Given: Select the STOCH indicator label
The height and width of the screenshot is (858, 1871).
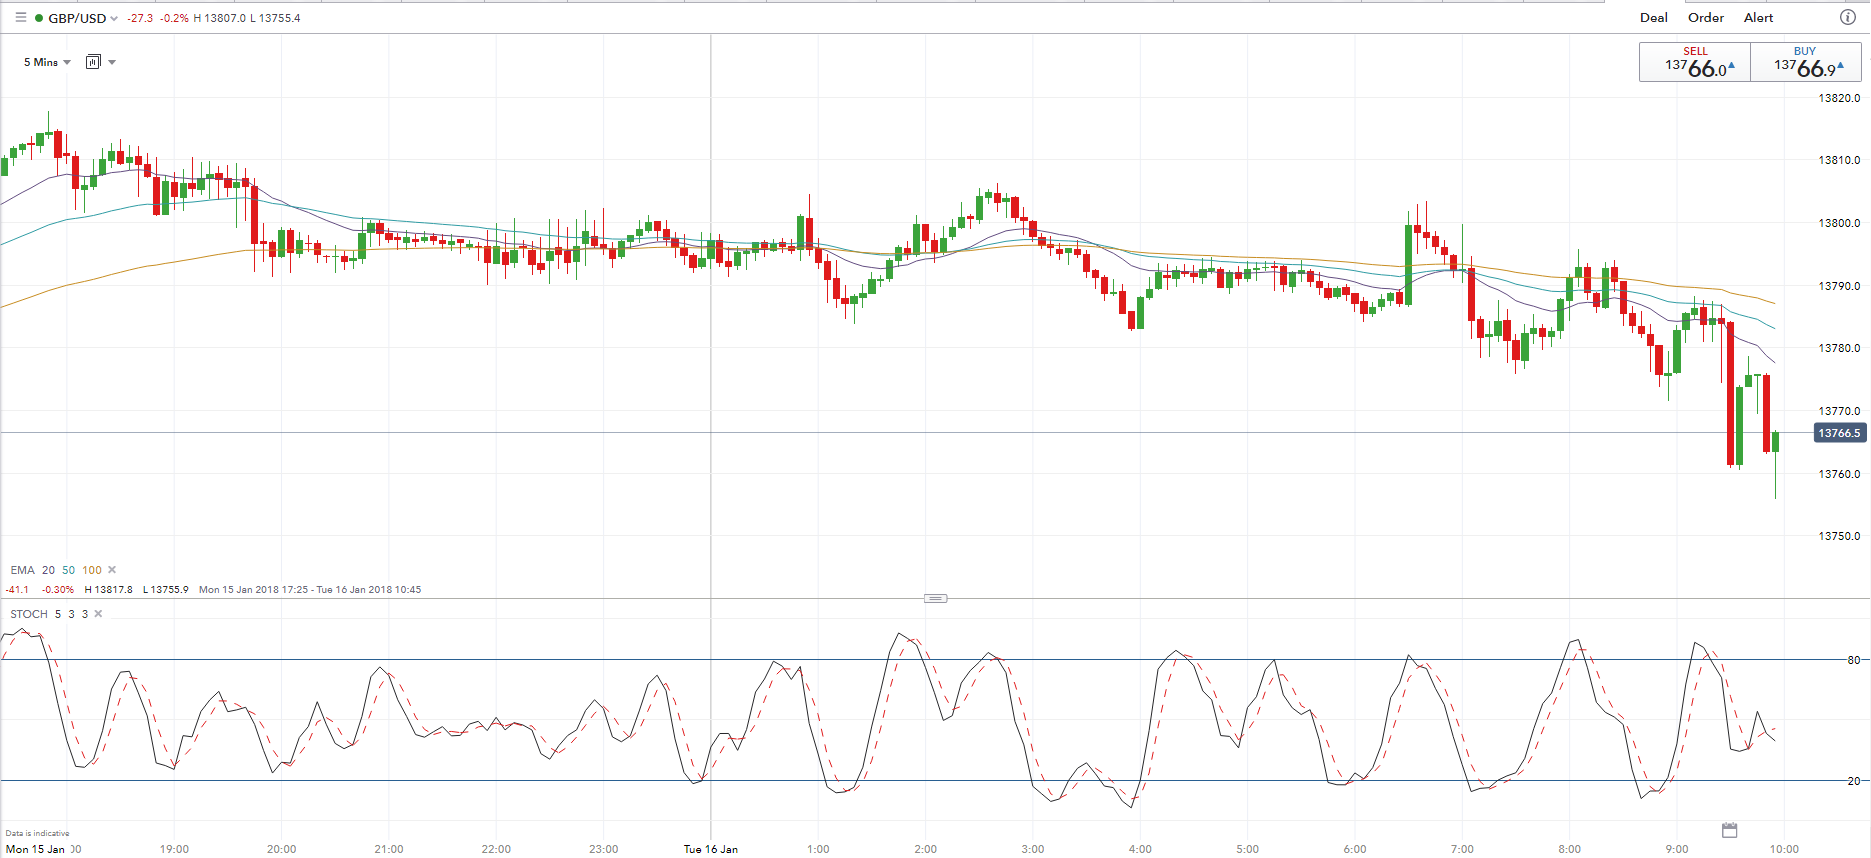Looking at the screenshot, I should [29, 614].
